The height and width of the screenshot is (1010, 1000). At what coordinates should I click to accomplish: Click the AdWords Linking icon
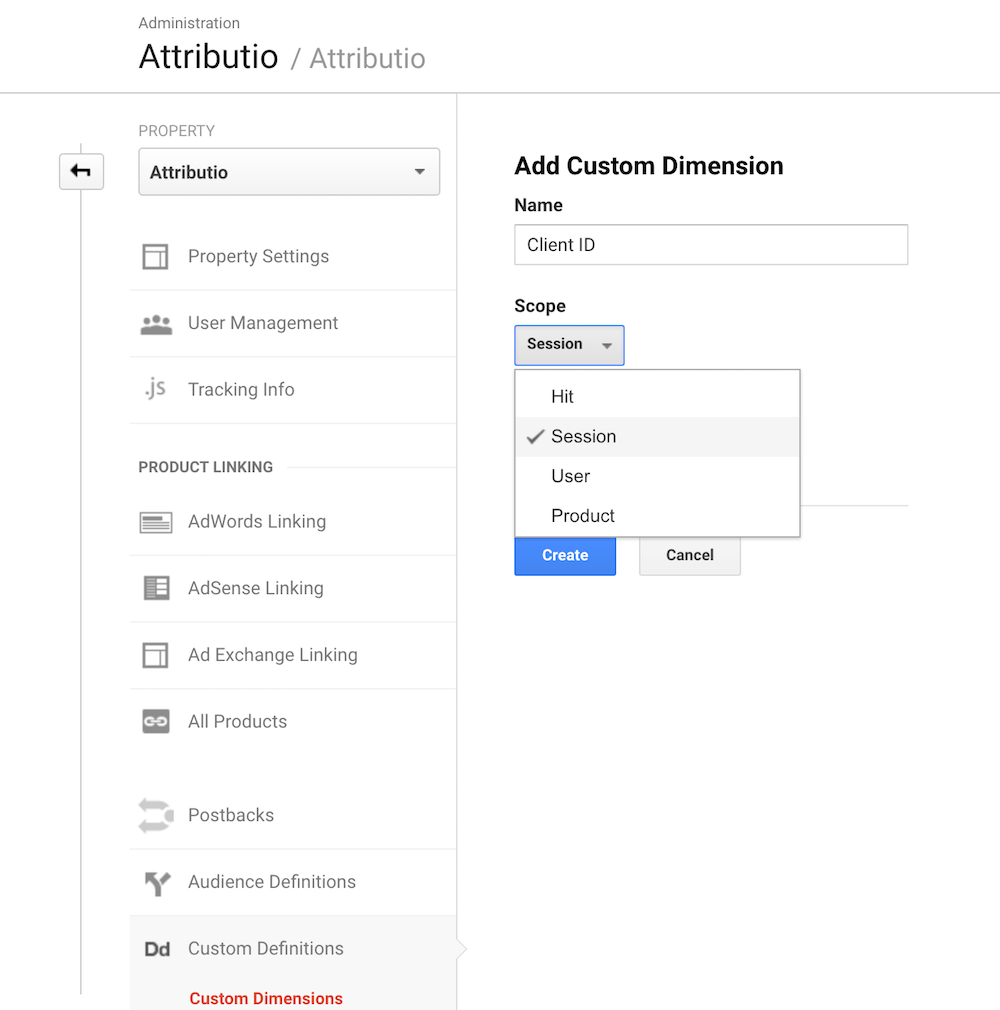pos(156,522)
